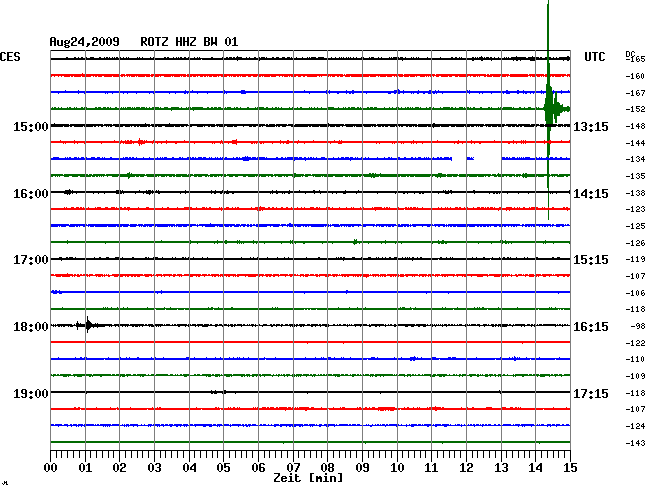Viewport: 650px width, 494px height.
Task: Select the 15:15 UTC time label
Action: [x=591, y=260]
